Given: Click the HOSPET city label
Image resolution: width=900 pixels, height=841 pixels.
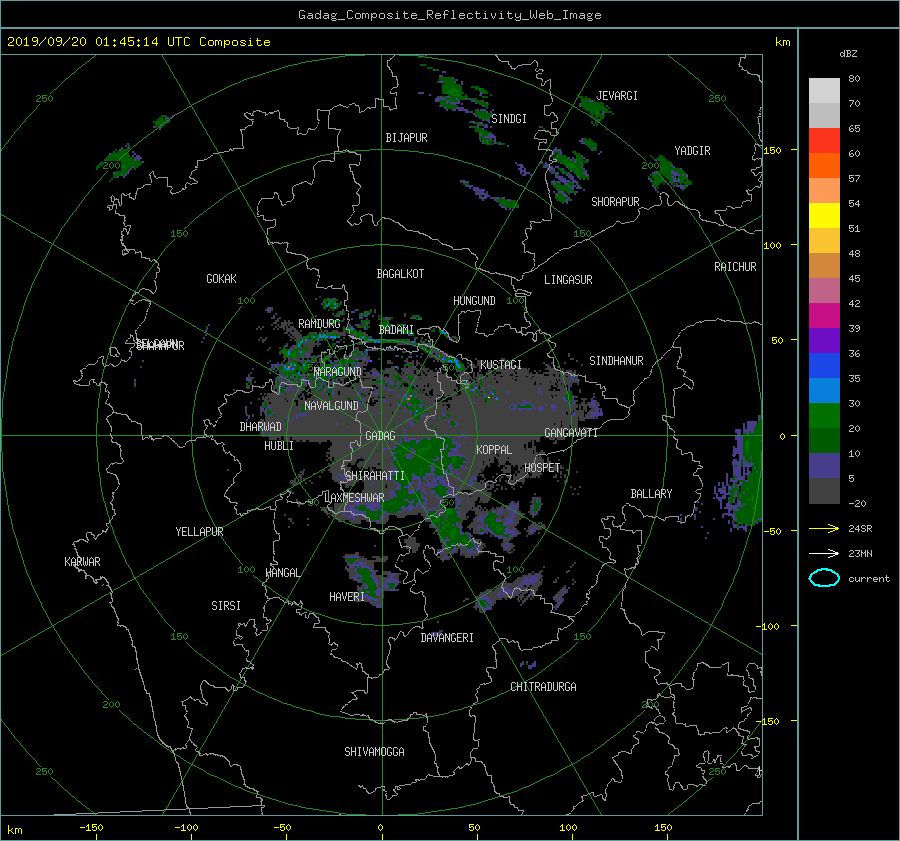Looking at the screenshot, I should tap(542, 468).
